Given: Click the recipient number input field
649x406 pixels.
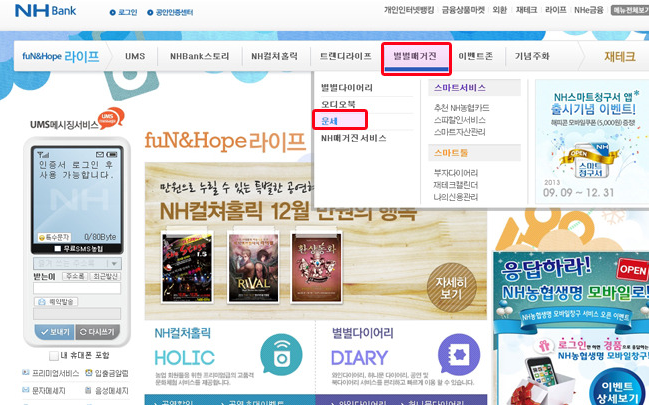Looking at the screenshot, I should tap(77, 288).
